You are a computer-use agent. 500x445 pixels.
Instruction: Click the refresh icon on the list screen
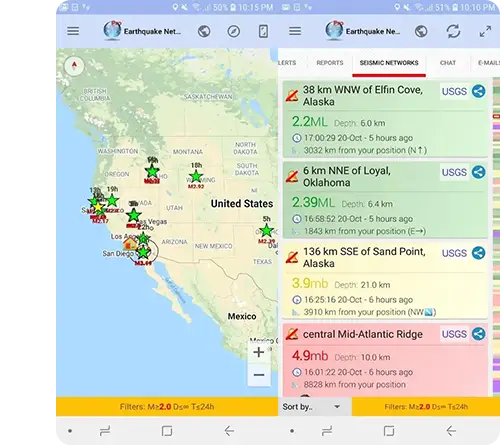pyautogui.click(x=453, y=31)
